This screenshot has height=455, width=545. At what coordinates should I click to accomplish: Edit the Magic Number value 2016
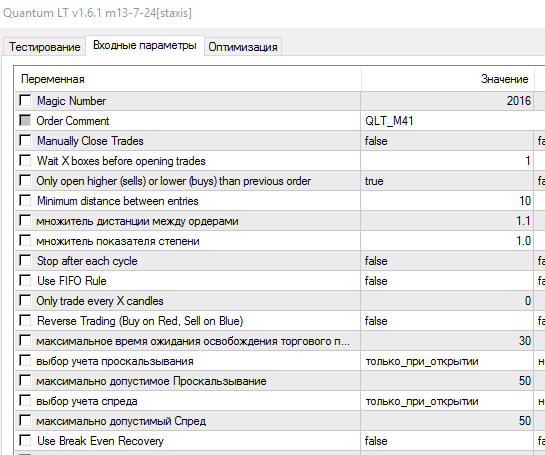pyautogui.click(x=447, y=101)
